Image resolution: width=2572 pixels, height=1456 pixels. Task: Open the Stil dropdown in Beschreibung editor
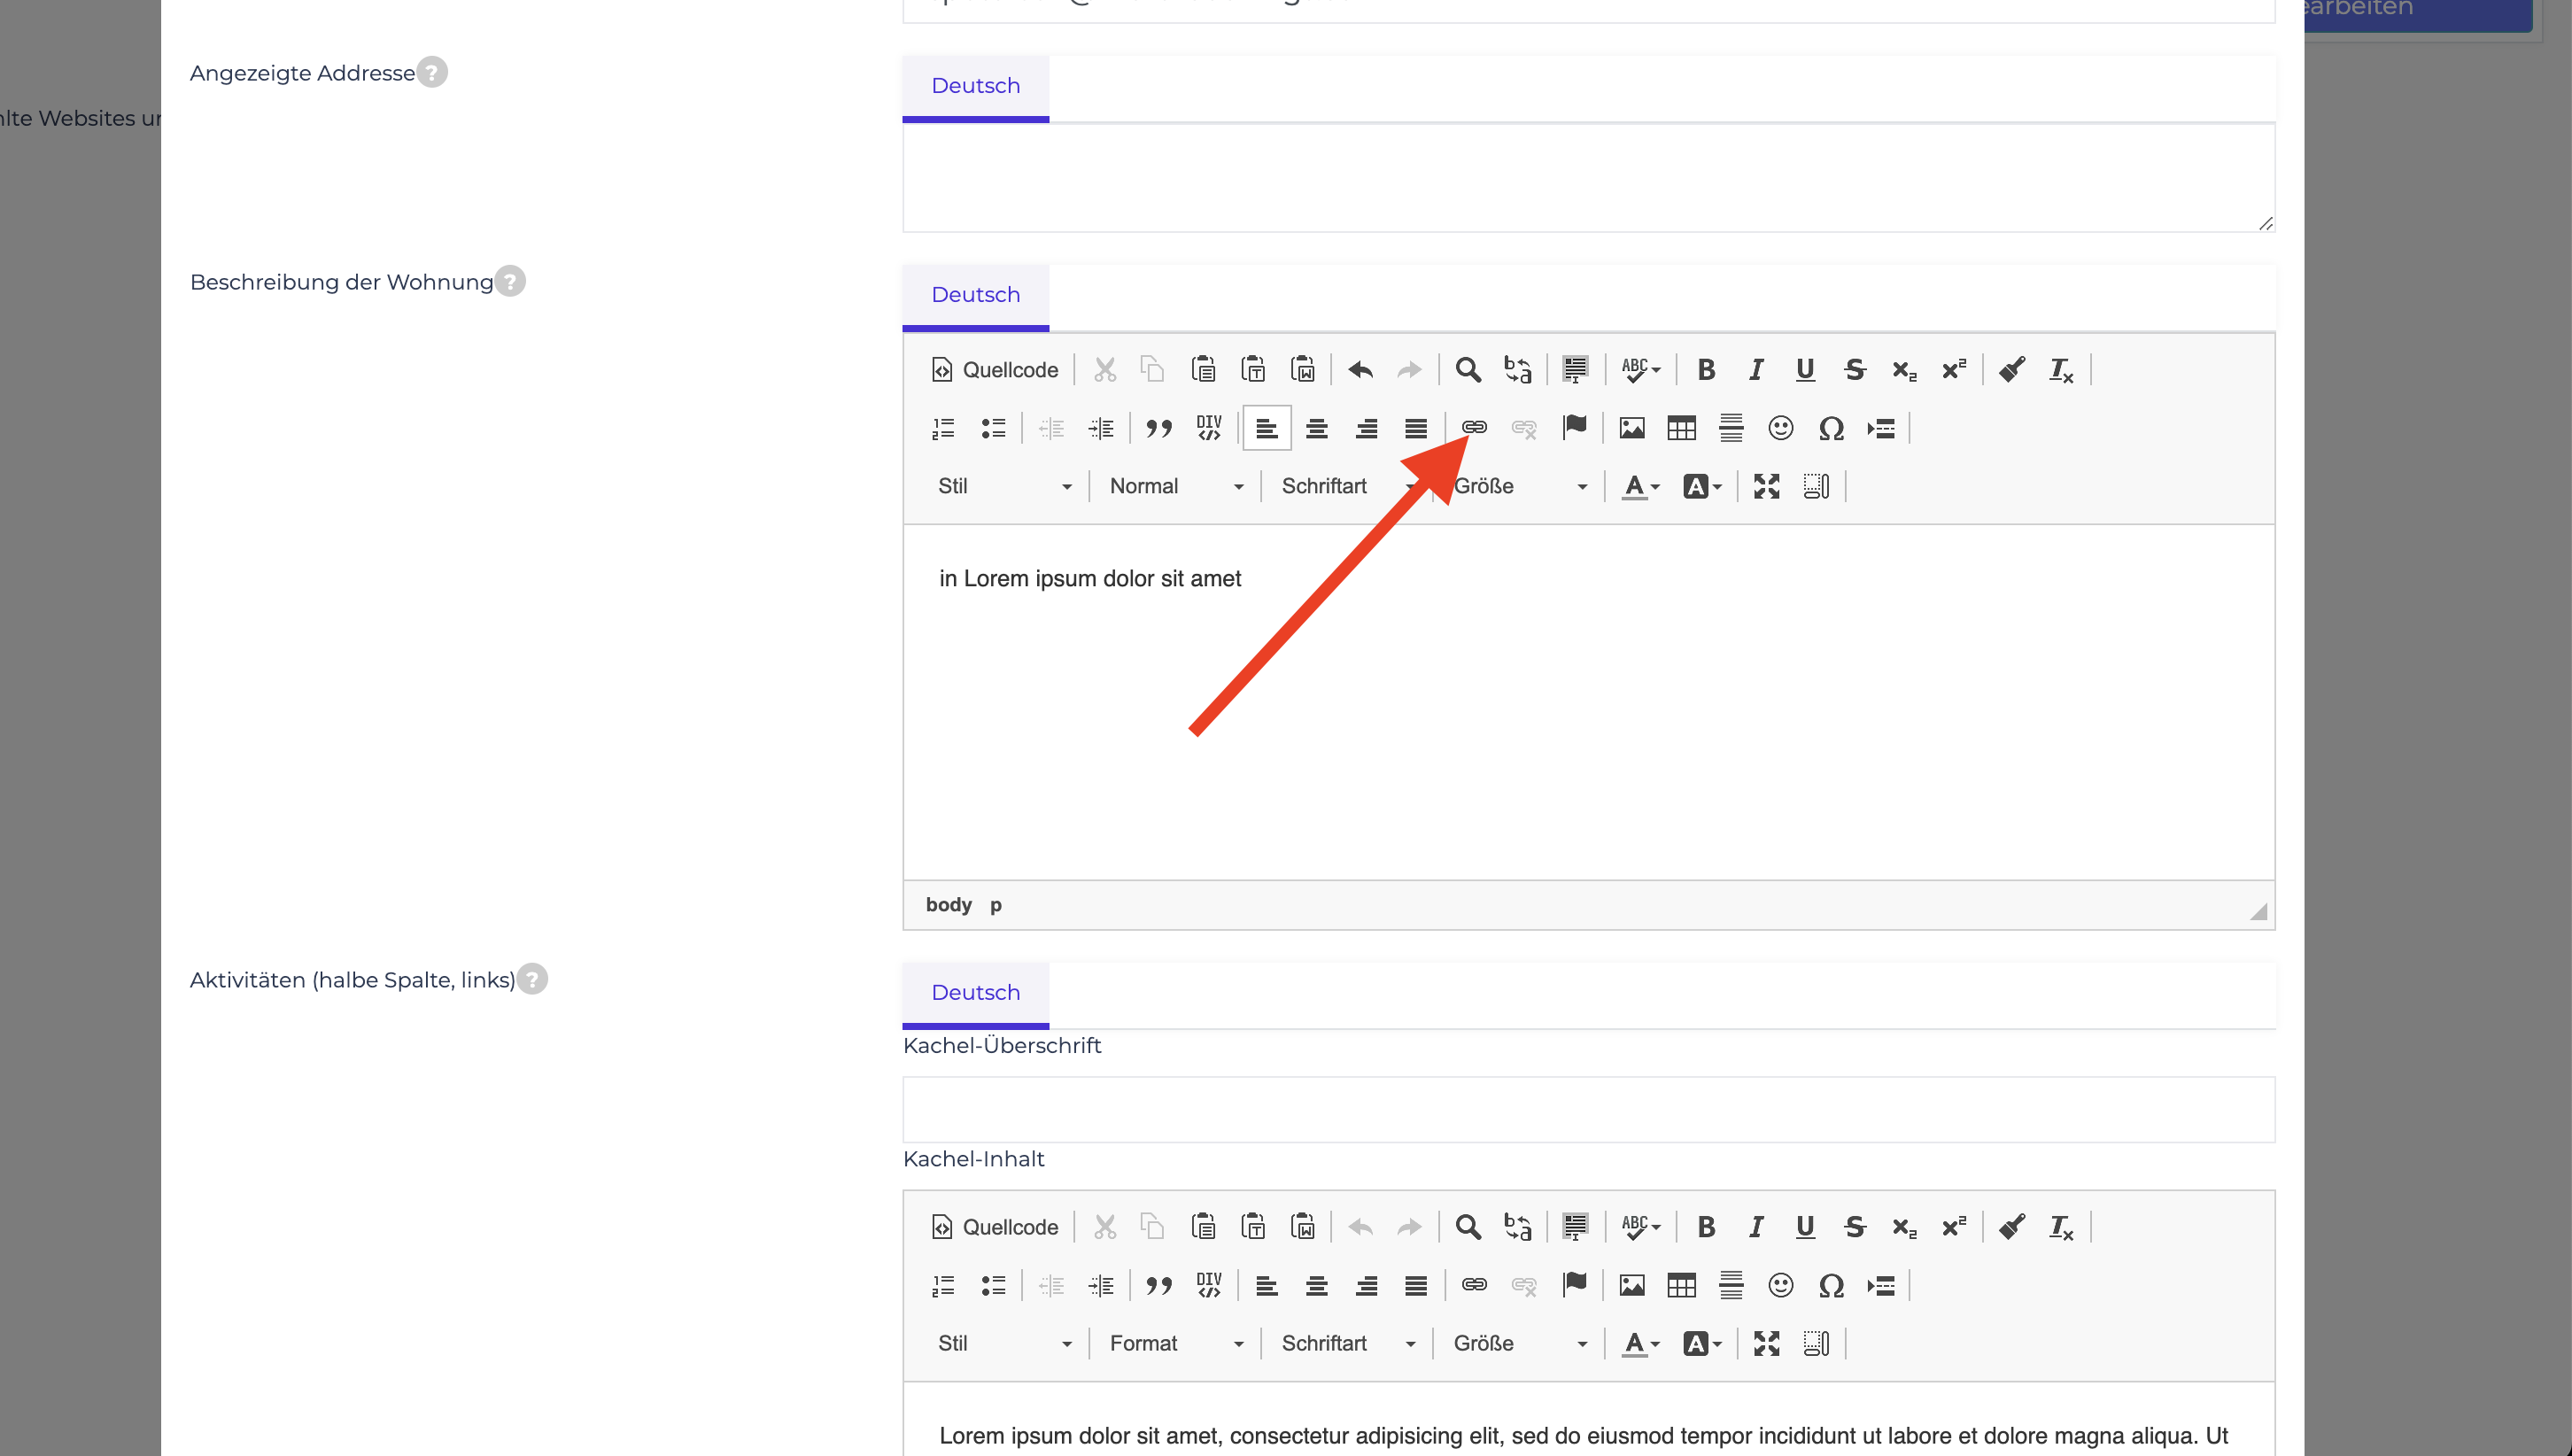(1004, 486)
